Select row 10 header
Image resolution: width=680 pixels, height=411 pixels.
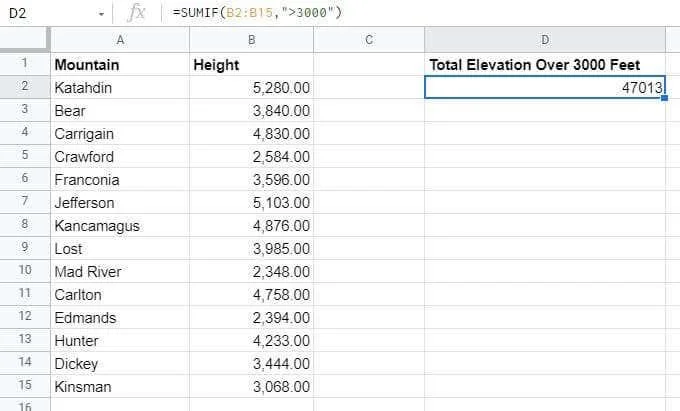click(25, 271)
